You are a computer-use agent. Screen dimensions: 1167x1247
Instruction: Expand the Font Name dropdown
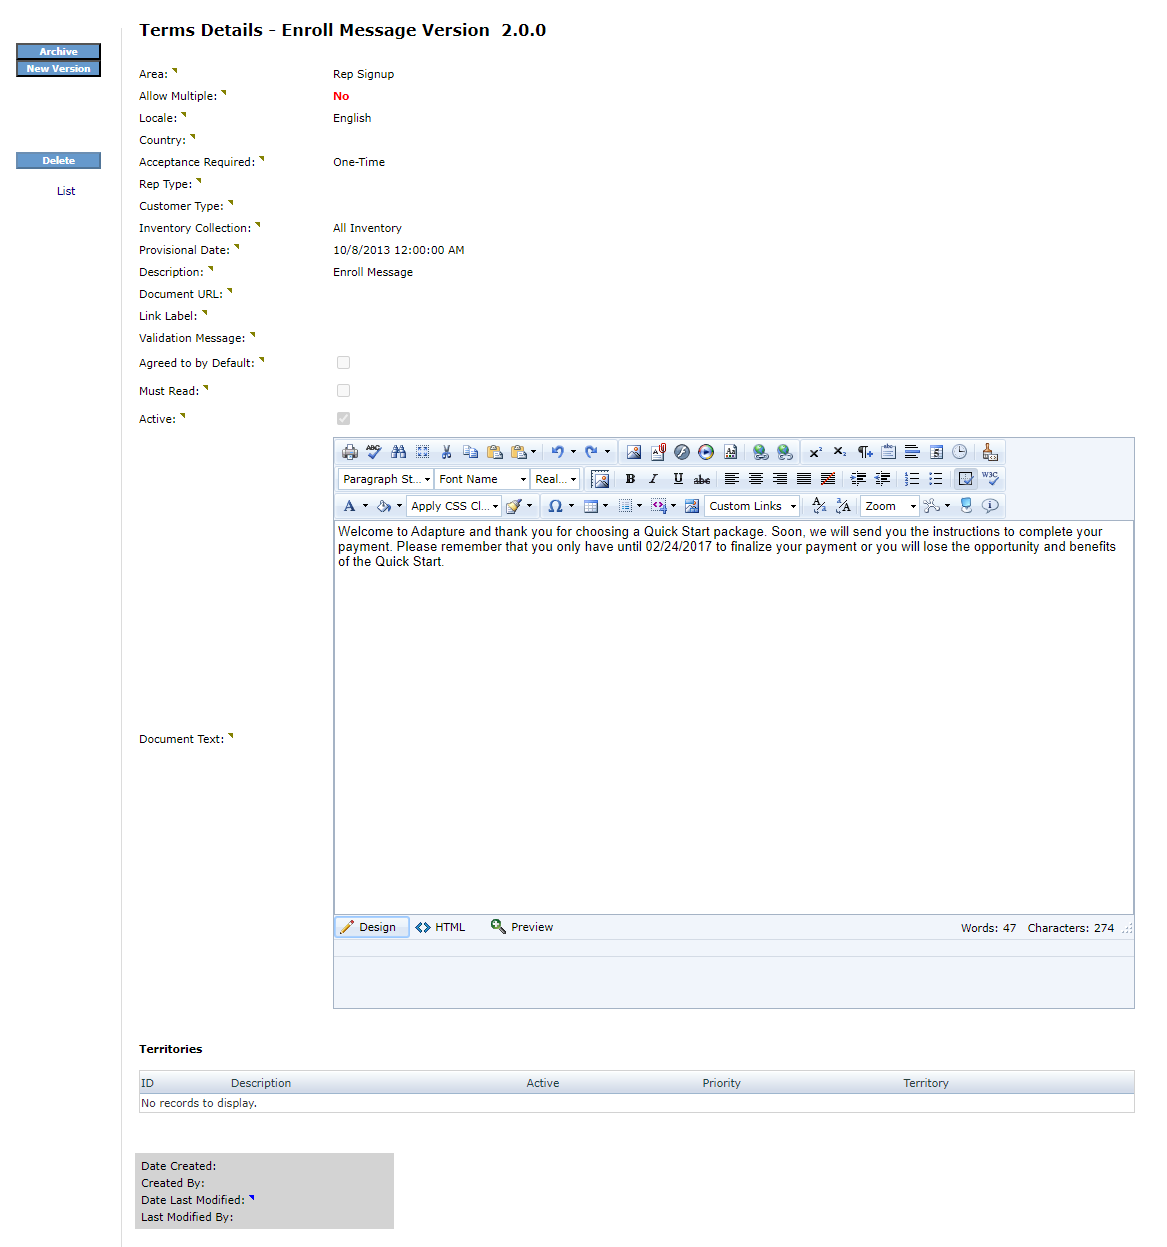(481, 479)
